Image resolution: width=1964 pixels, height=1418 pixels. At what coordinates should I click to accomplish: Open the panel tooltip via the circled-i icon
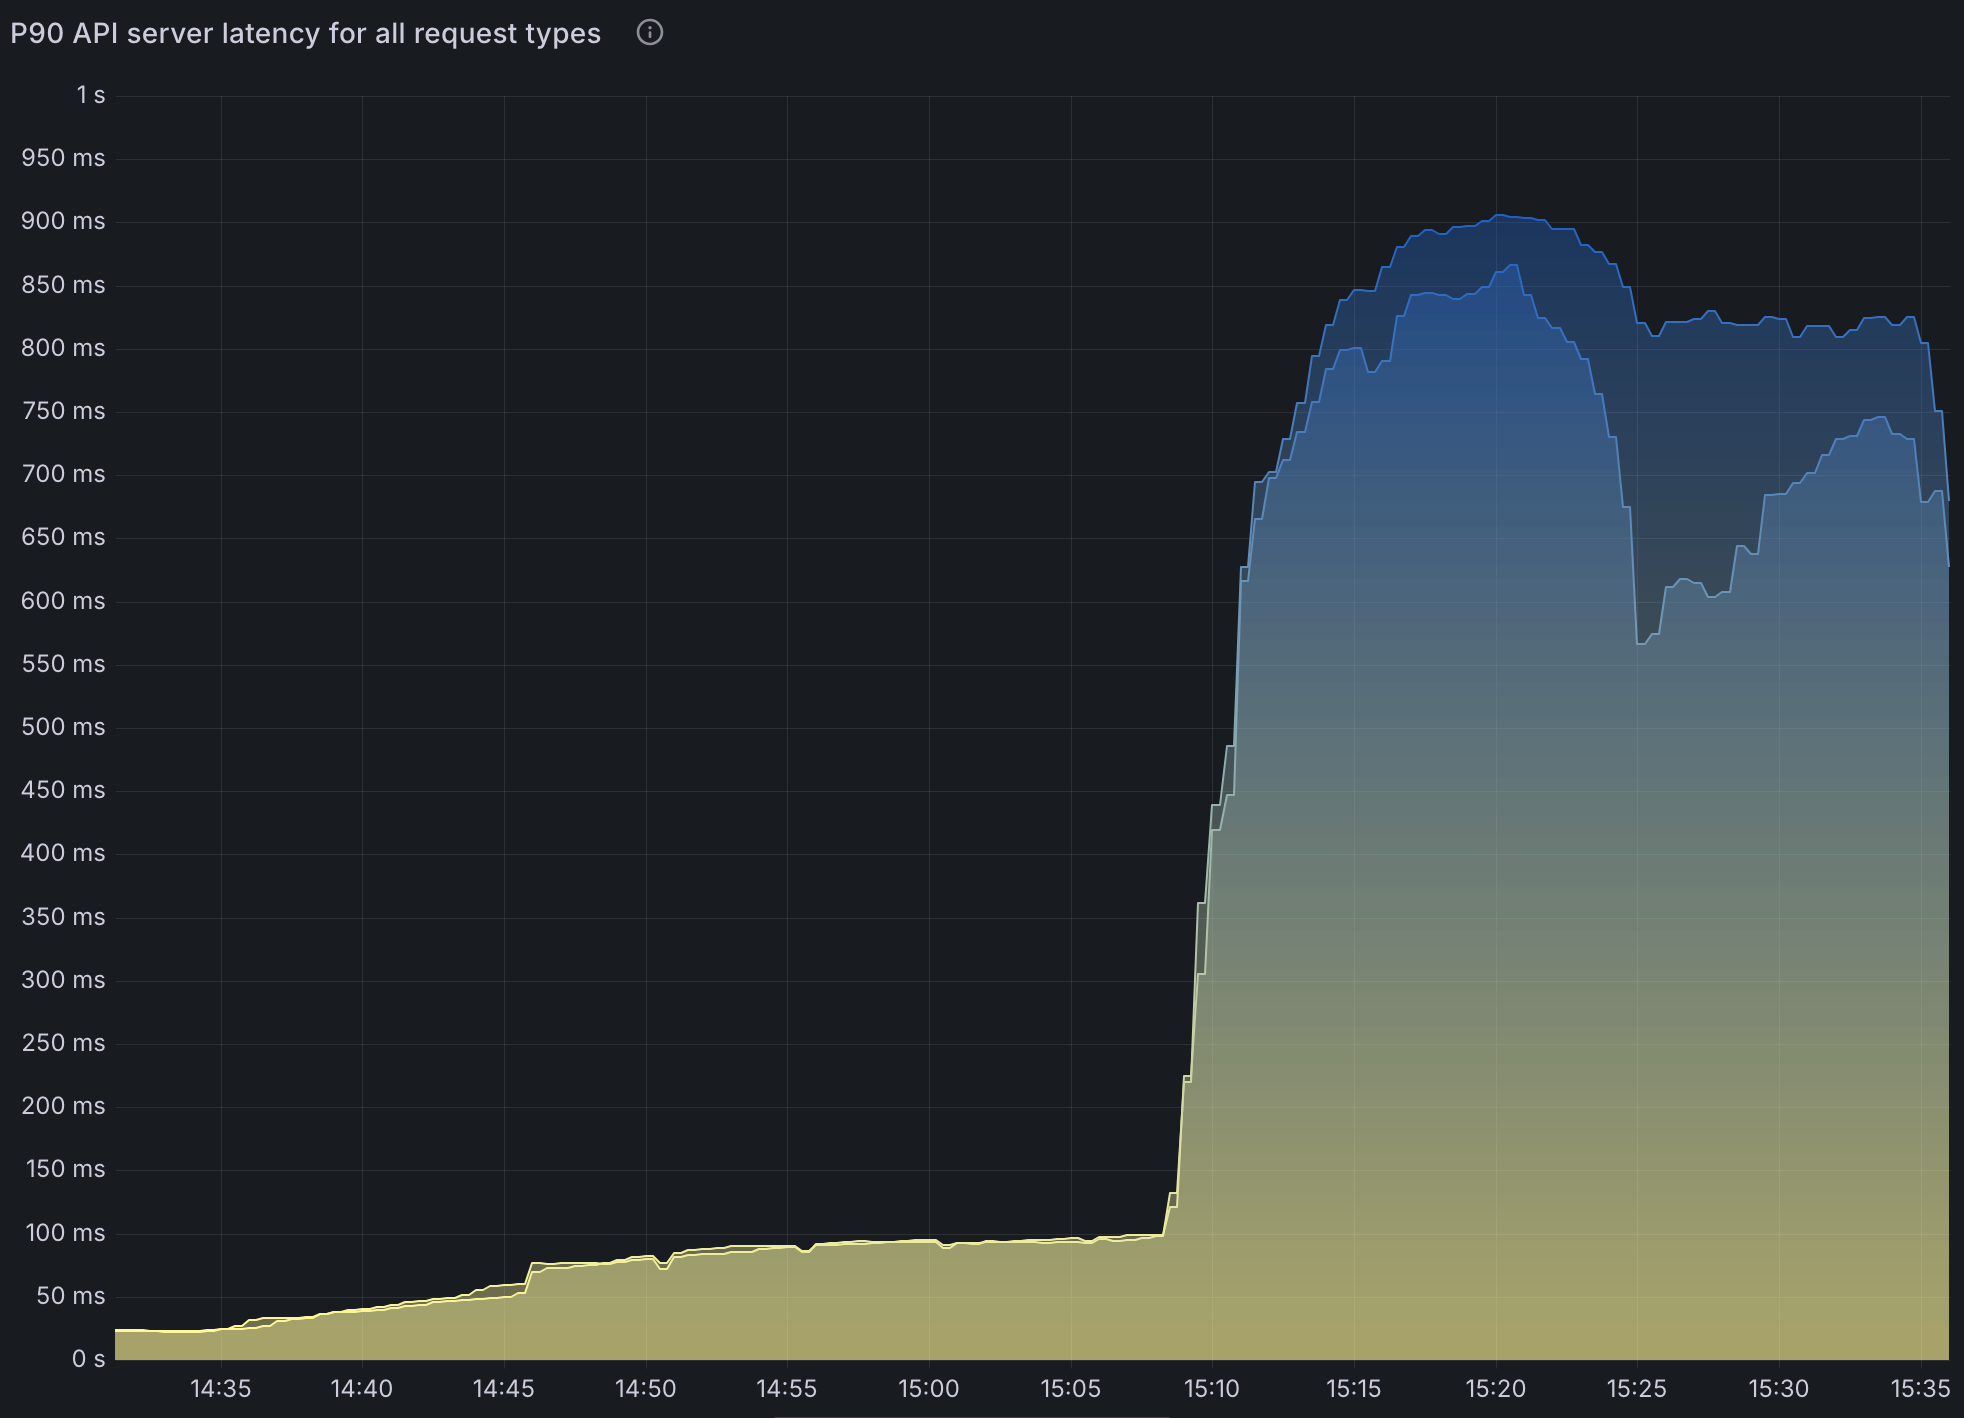click(649, 33)
